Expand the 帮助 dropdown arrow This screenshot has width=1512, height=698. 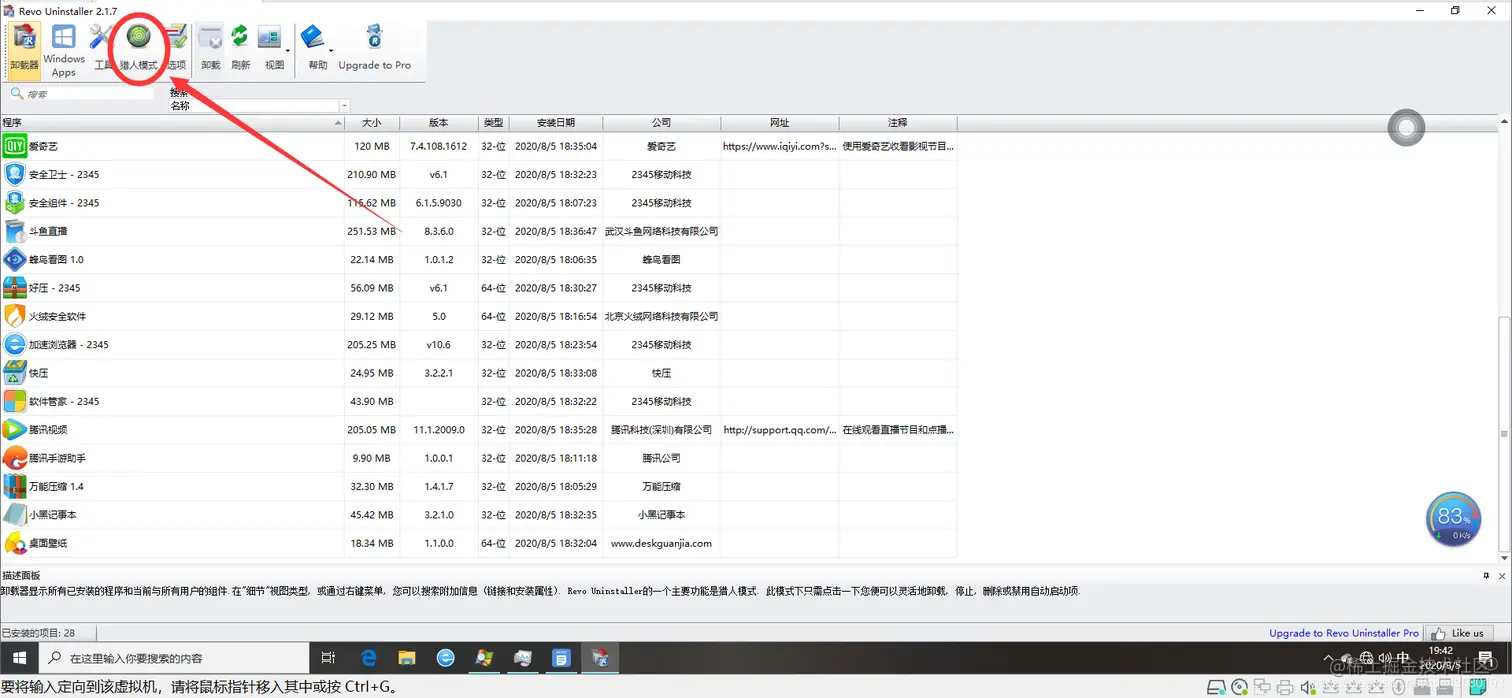[332, 49]
